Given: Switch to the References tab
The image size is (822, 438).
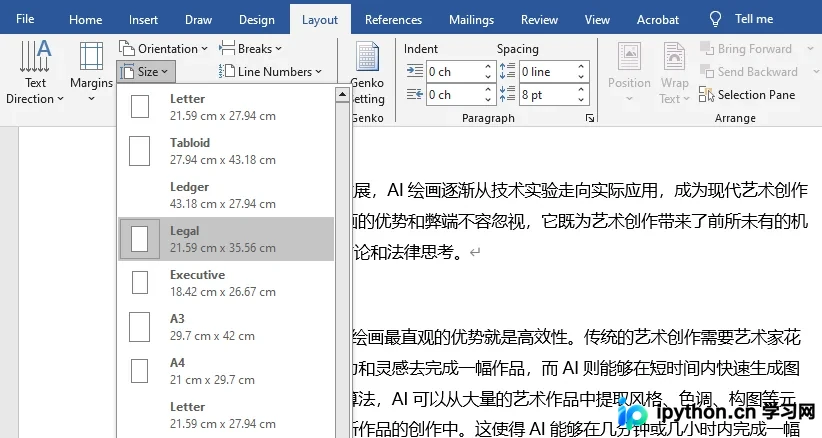Looking at the screenshot, I should point(393,20).
